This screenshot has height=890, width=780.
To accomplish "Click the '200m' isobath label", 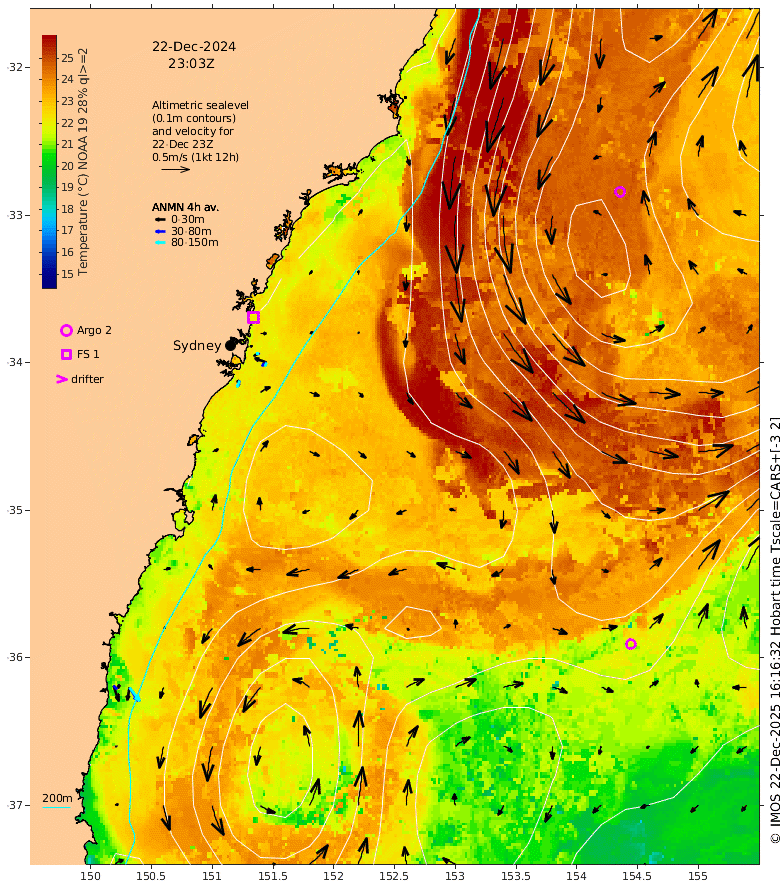I will point(57,798).
